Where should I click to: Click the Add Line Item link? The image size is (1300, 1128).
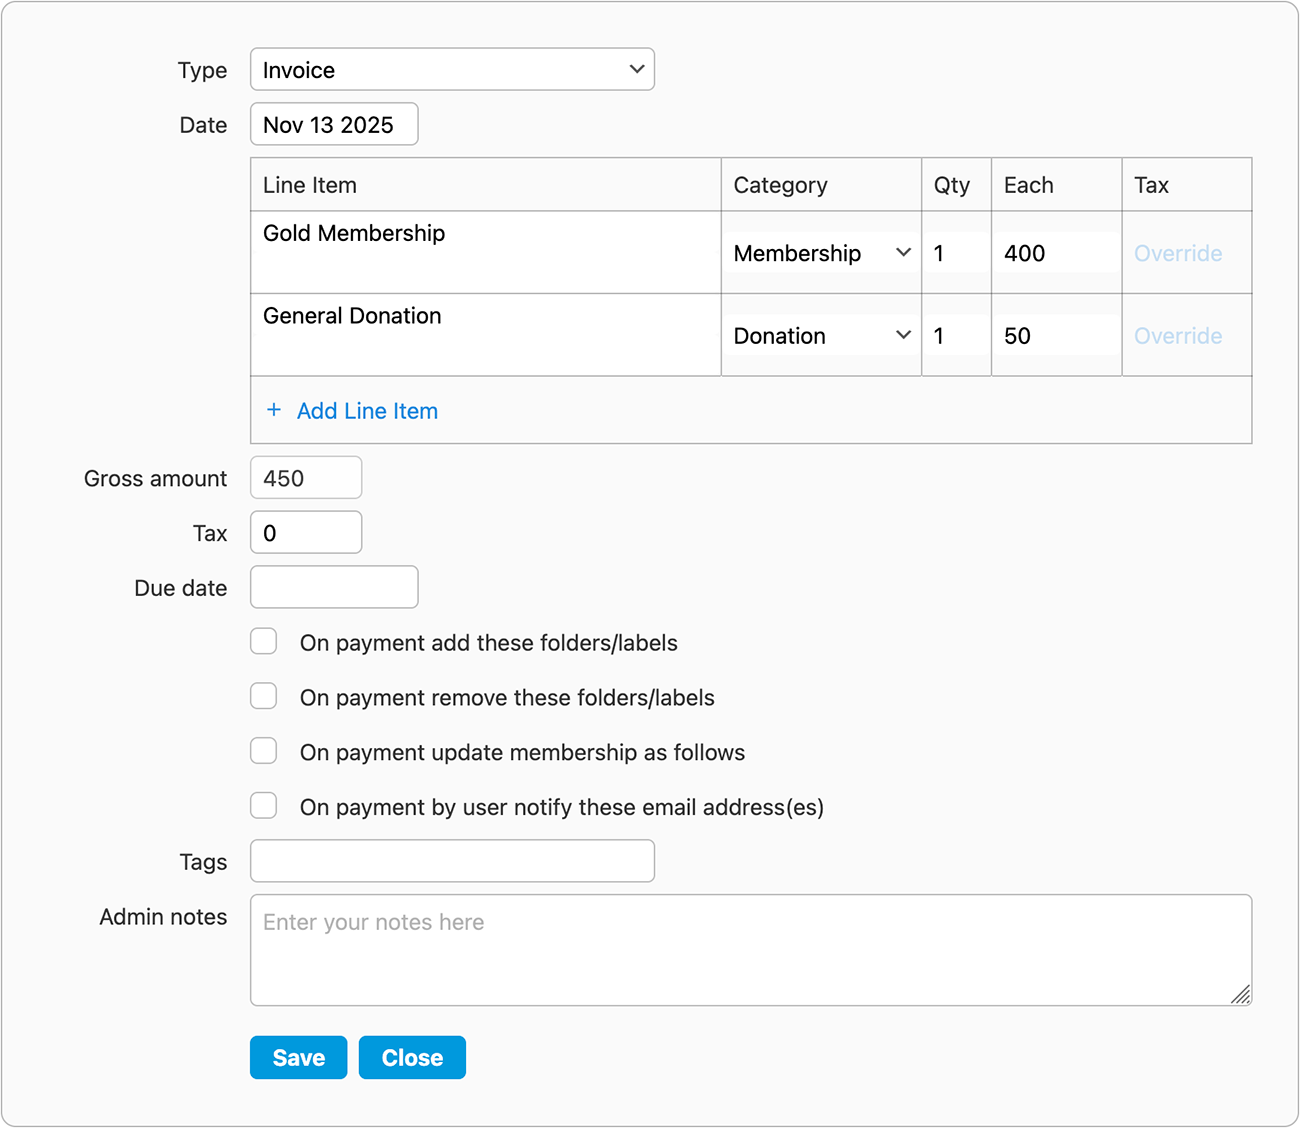[x=367, y=411]
